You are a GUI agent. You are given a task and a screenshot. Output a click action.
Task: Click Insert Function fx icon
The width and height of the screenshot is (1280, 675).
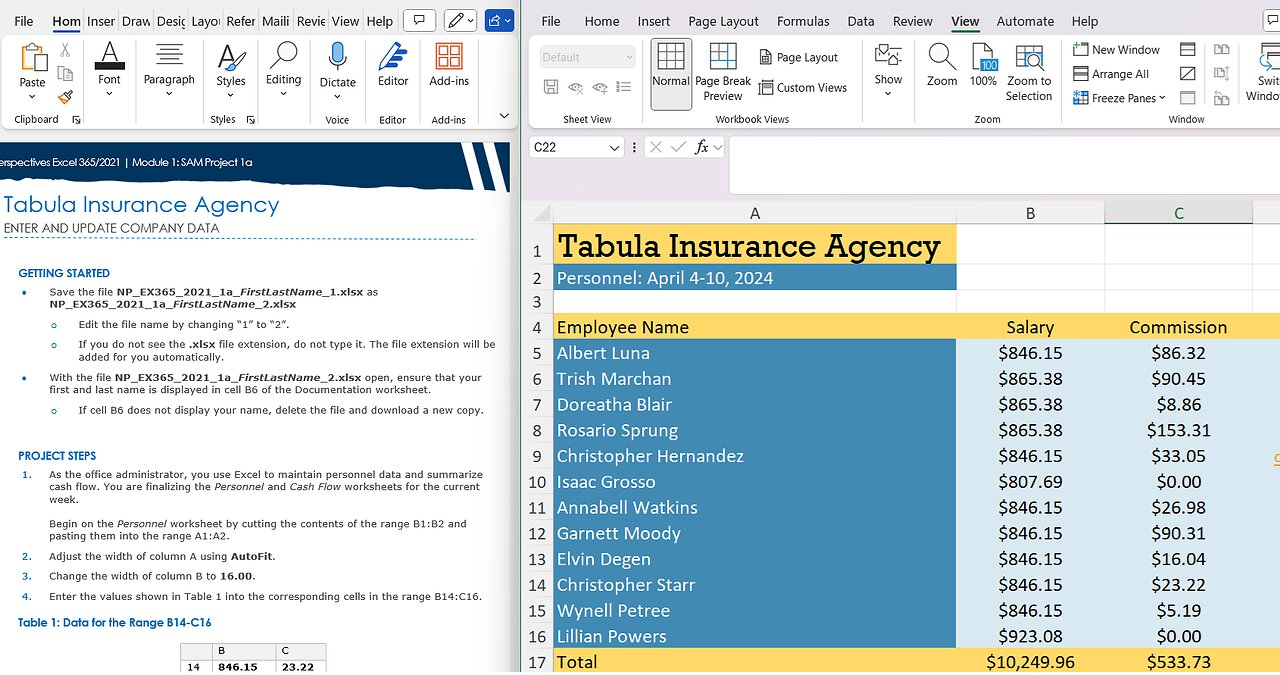click(x=703, y=147)
